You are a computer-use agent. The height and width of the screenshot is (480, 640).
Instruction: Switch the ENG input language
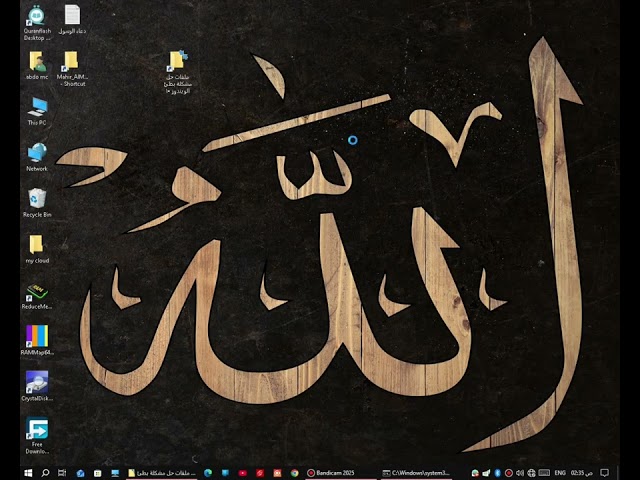pyautogui.click(x=560, y=473)
